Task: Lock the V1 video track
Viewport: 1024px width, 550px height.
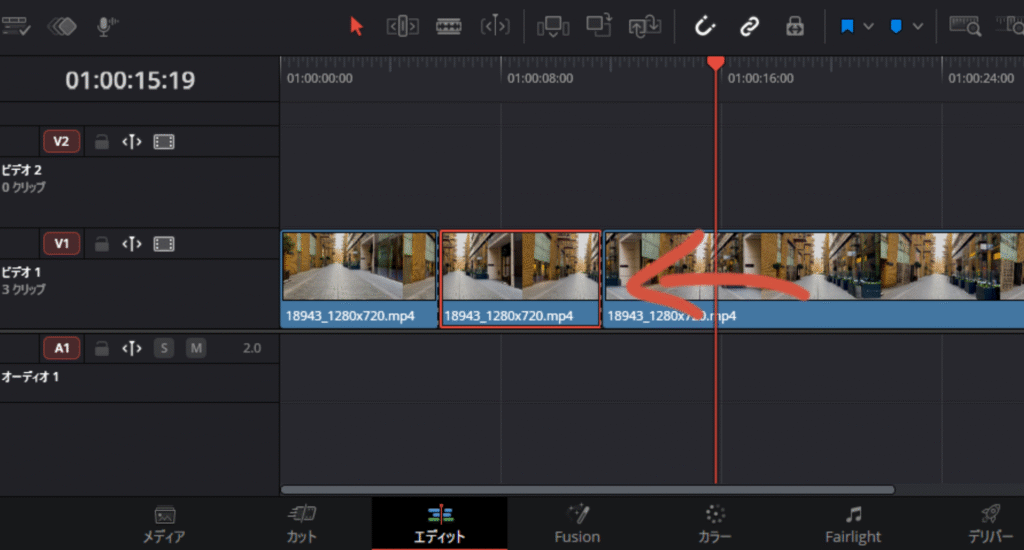Action: 101,244
